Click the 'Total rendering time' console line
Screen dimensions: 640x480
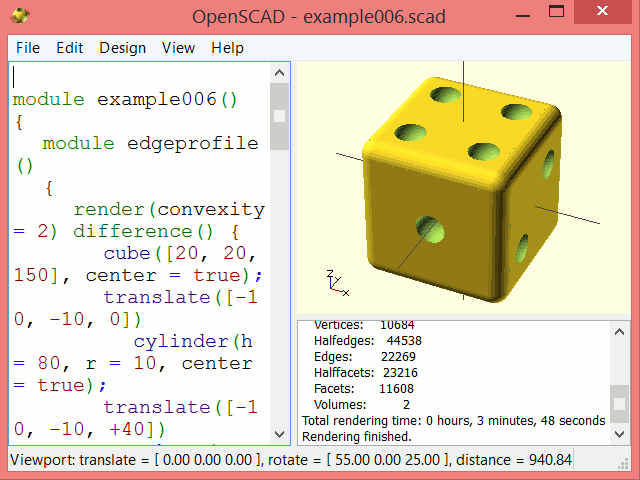(x=453, y=420)
